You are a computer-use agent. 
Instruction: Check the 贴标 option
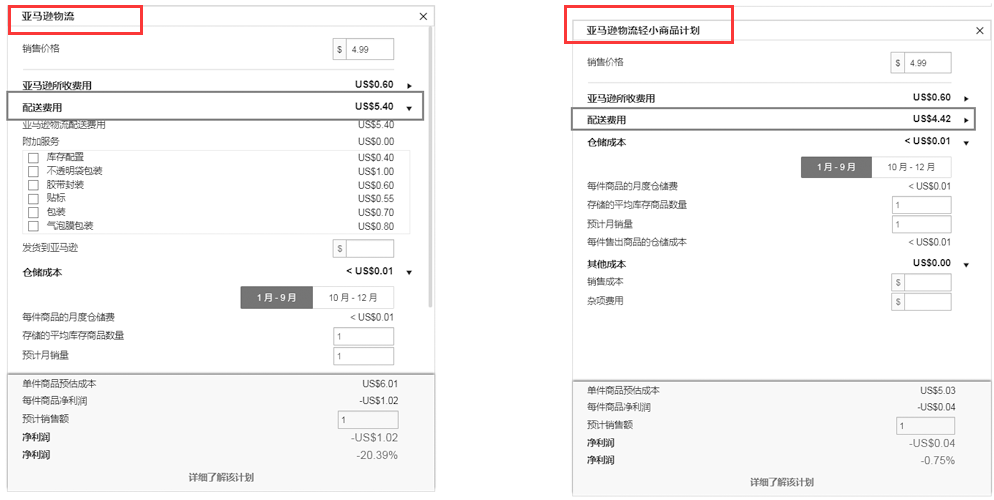pos(34,199)
